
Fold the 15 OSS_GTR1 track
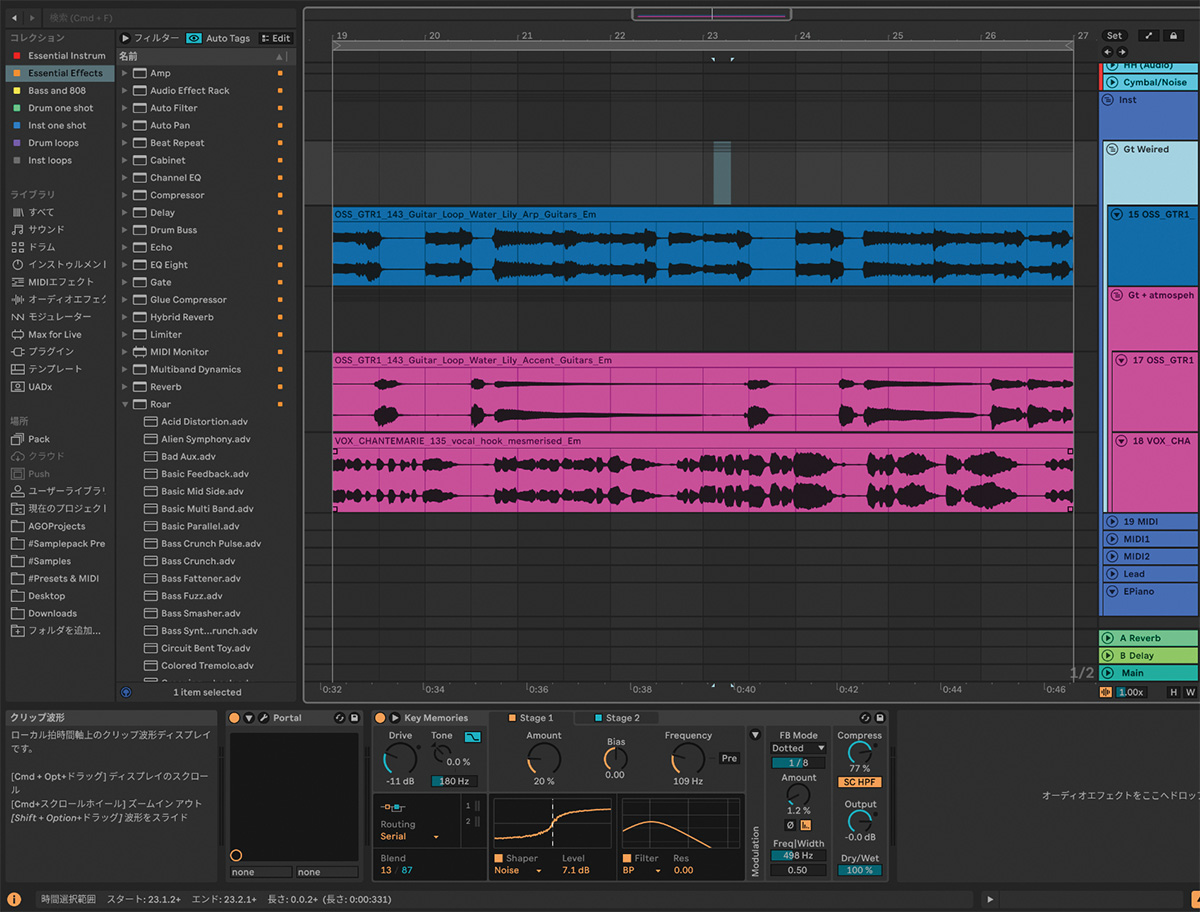[x=1117, y=214]
